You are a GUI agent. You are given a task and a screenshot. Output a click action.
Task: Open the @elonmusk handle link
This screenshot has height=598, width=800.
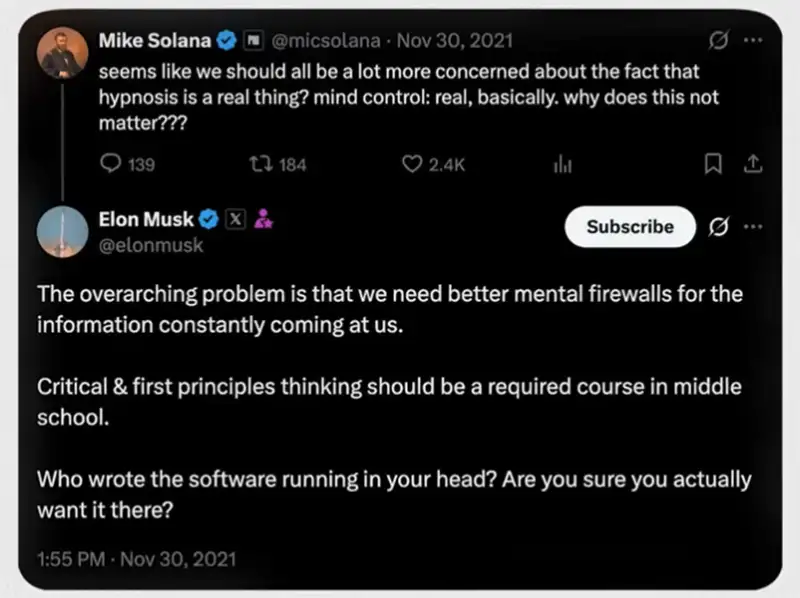tap(151, 244)
